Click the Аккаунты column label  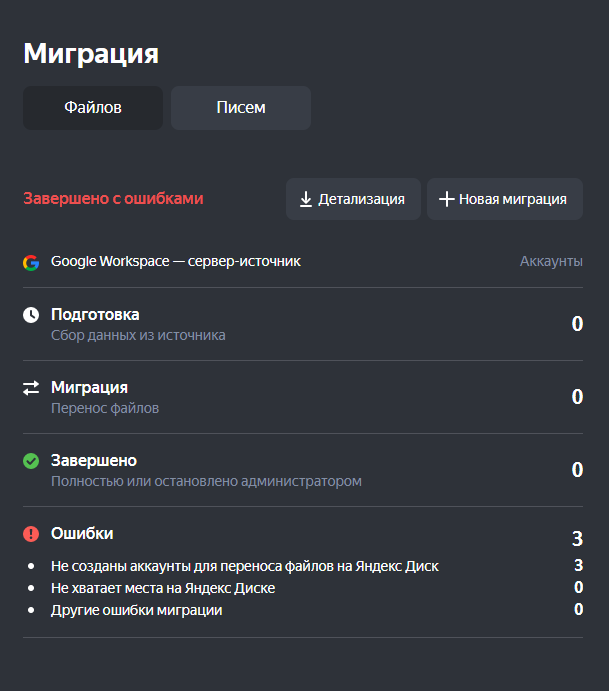(551, 262)
